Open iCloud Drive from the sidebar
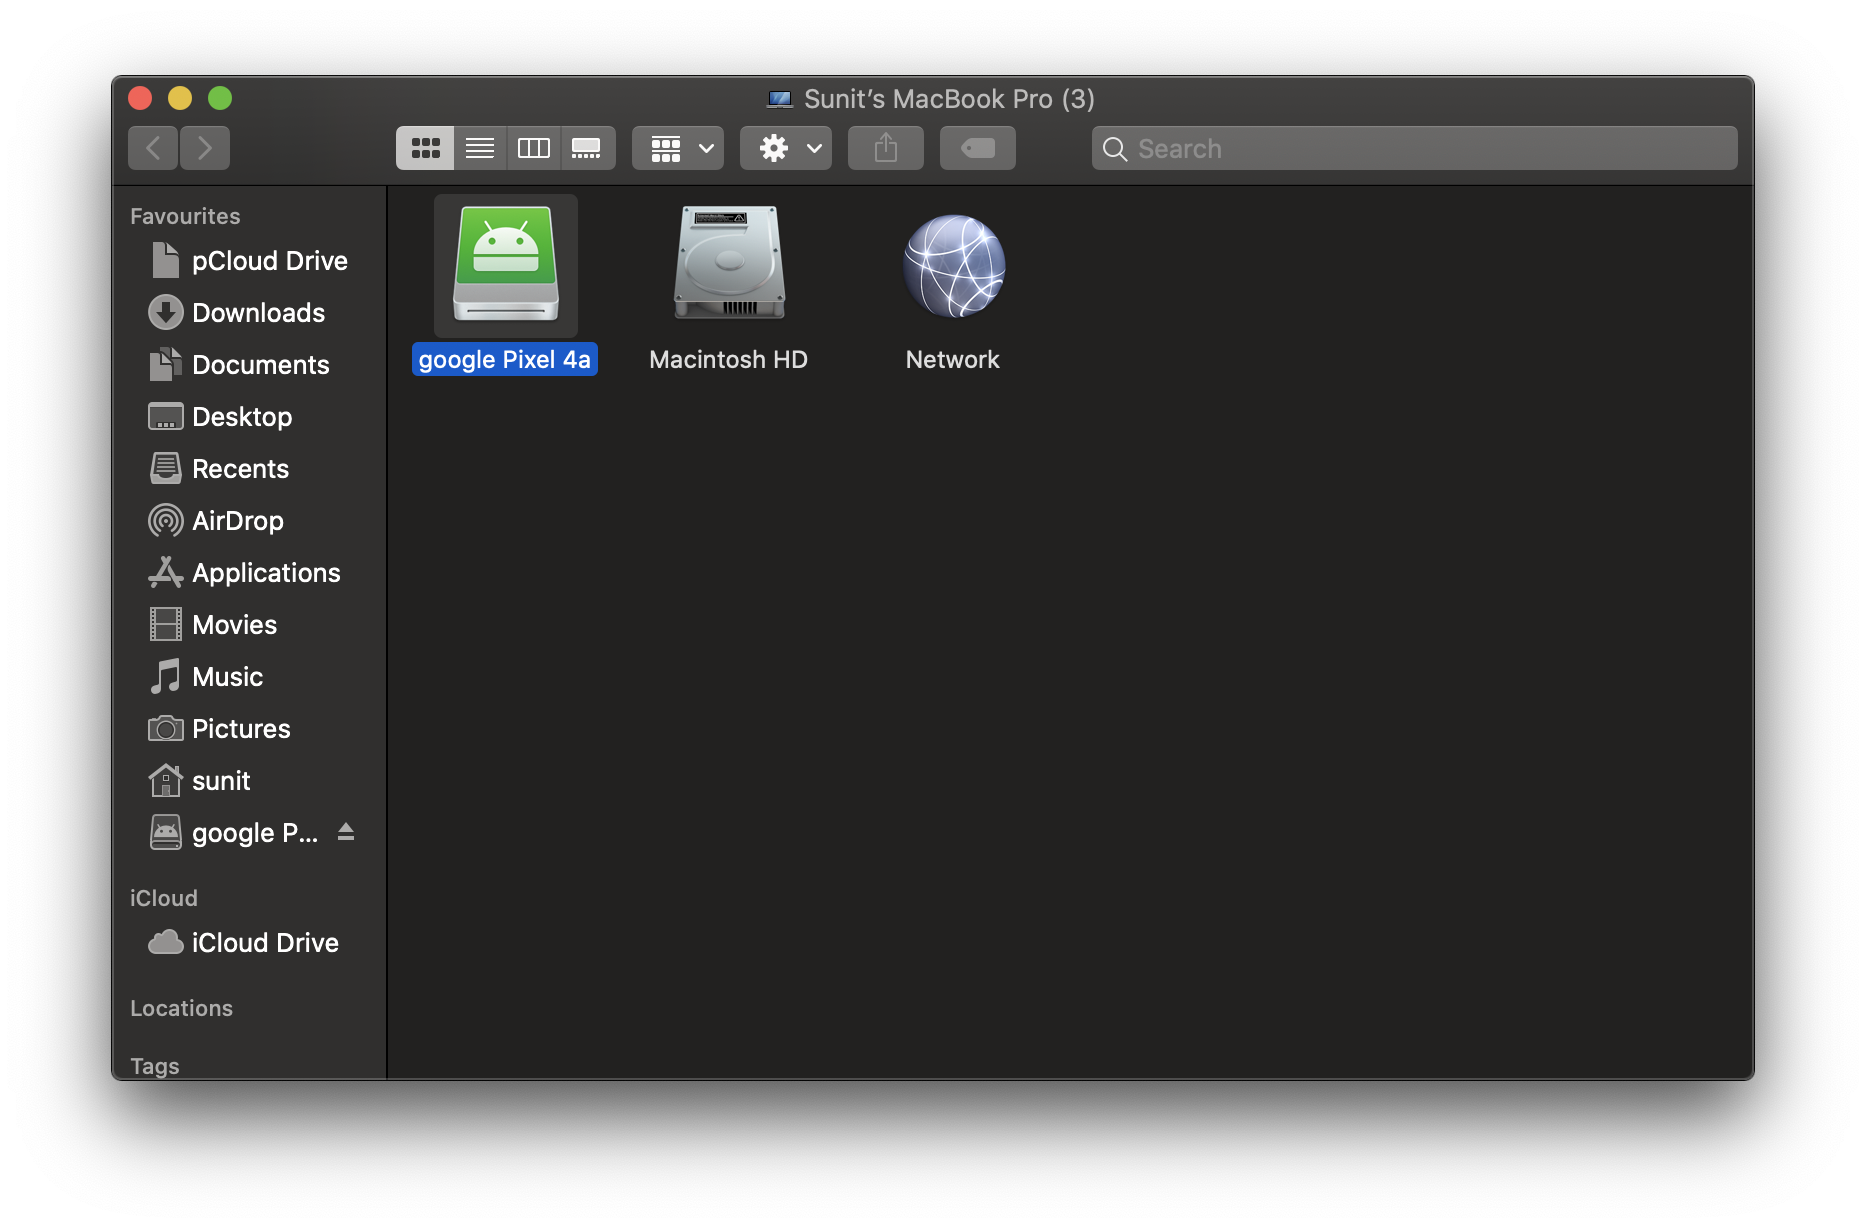Image resolution: width=1866 pixels, height=1228 pixels. 265,942
